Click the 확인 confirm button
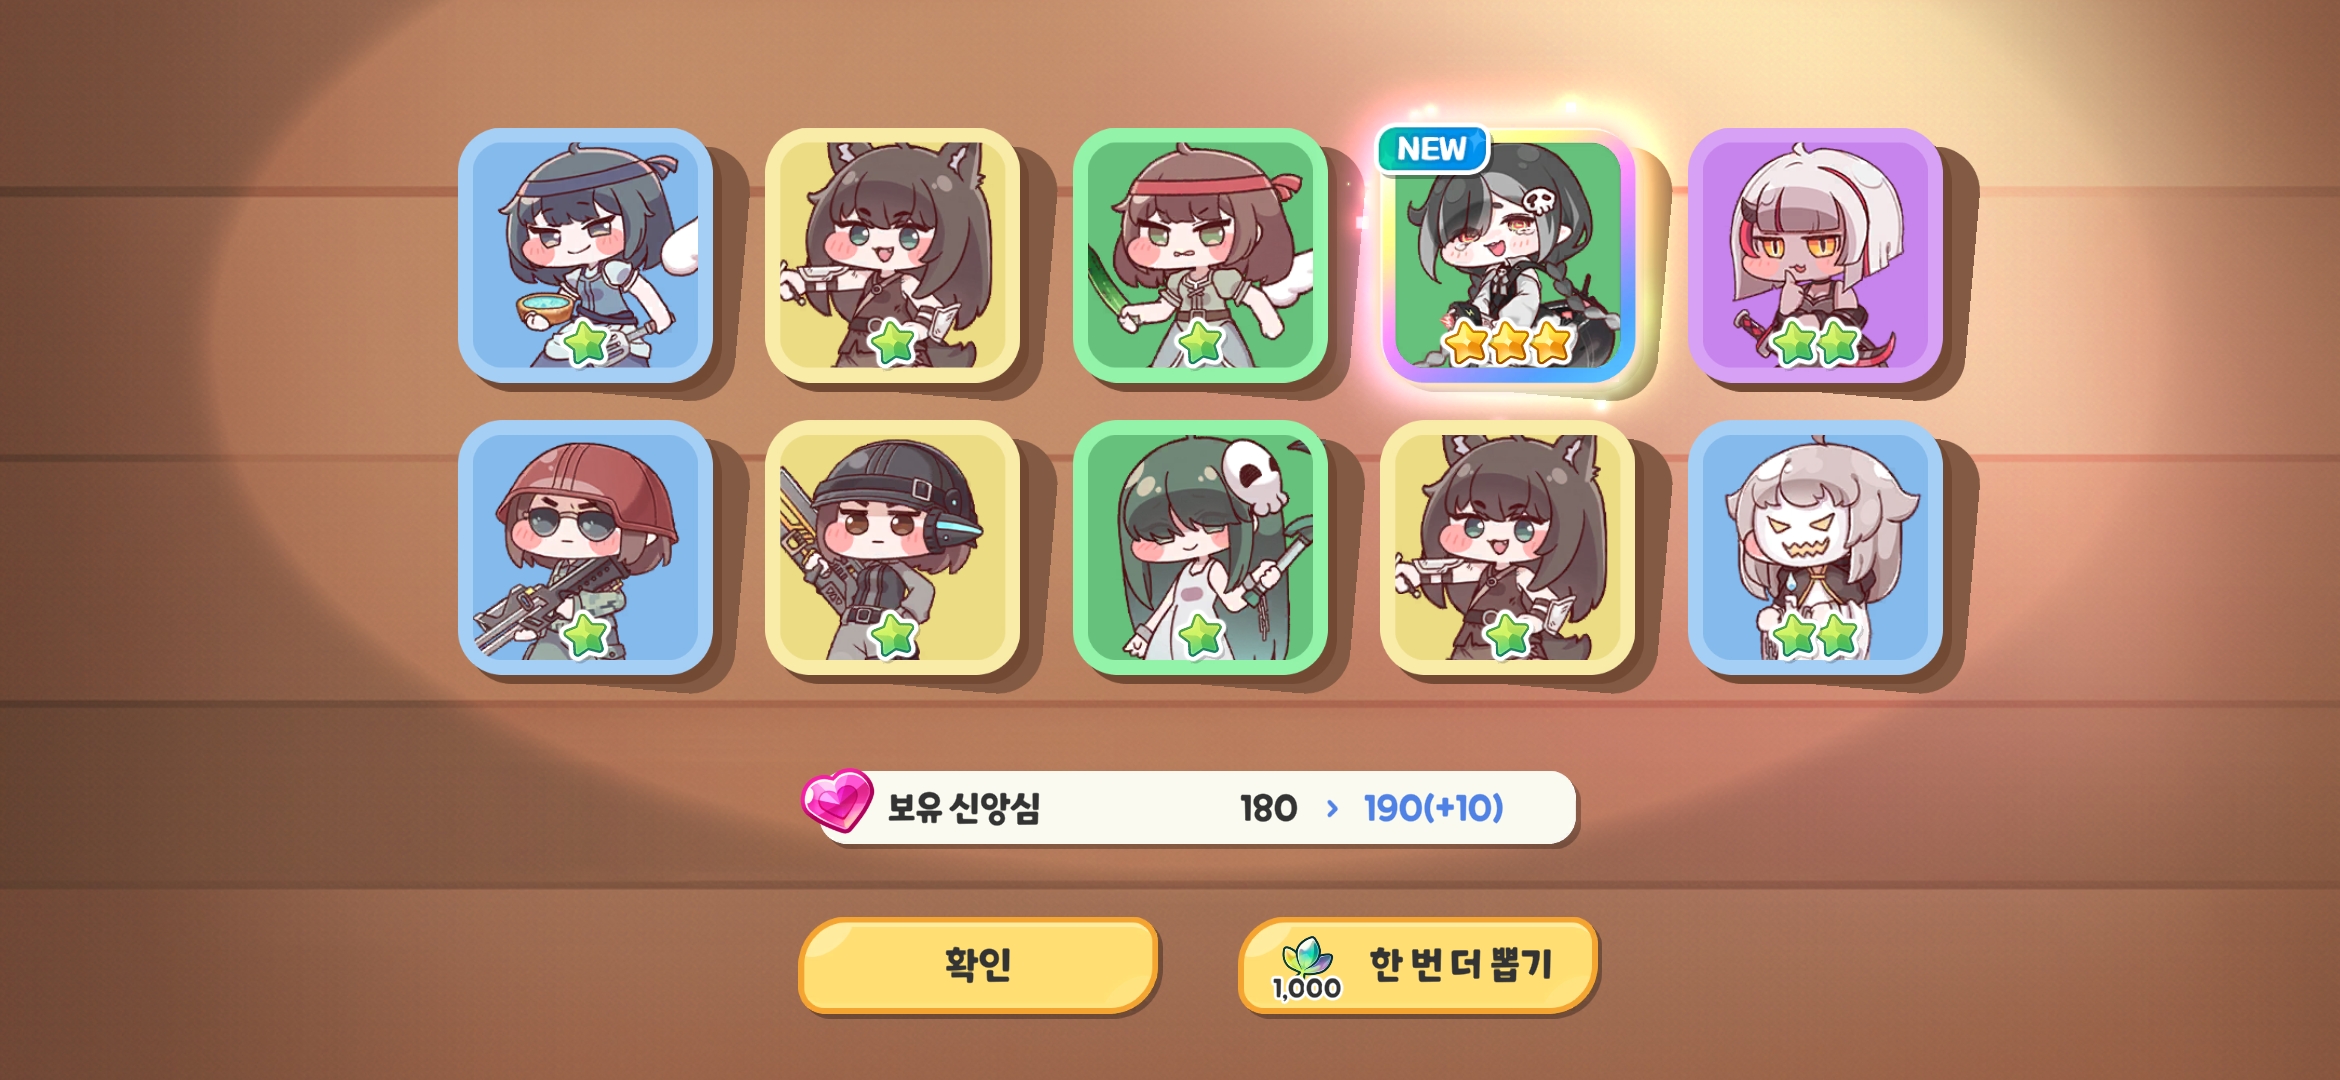The width and height of the screenshot is (2340, 1080). click(978, 965)
